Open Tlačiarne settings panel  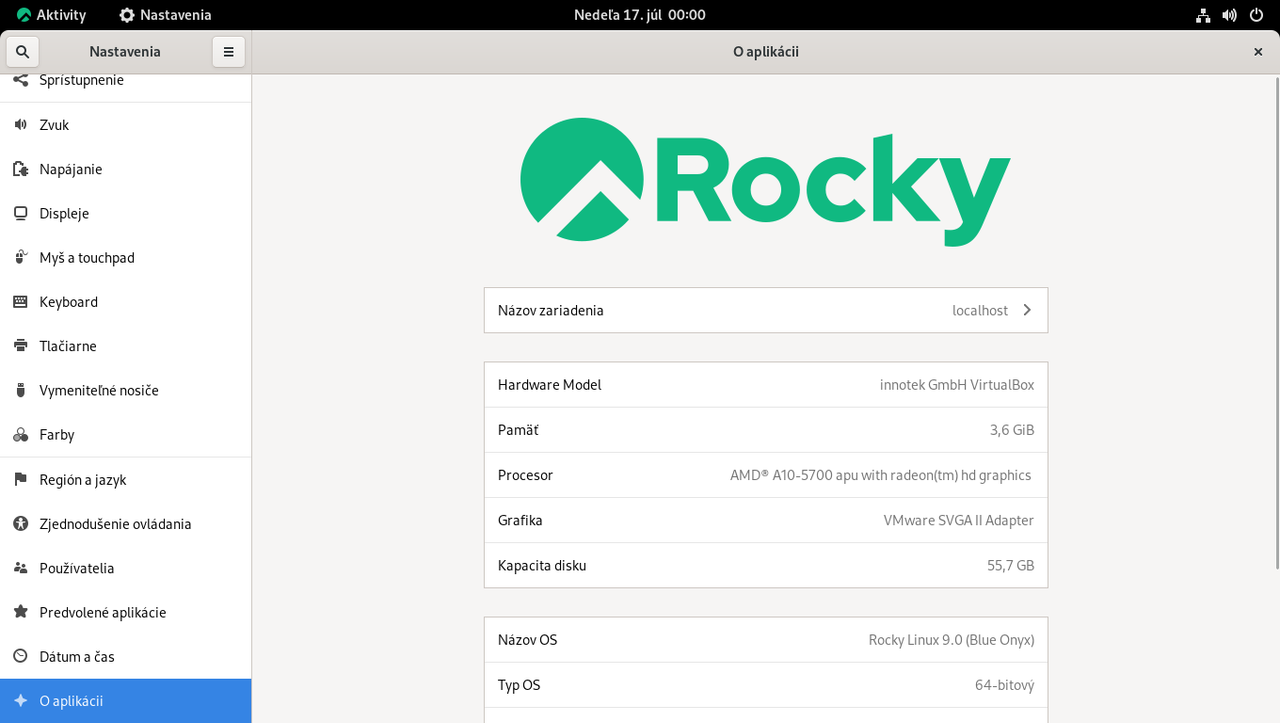[x=125, y=346]
